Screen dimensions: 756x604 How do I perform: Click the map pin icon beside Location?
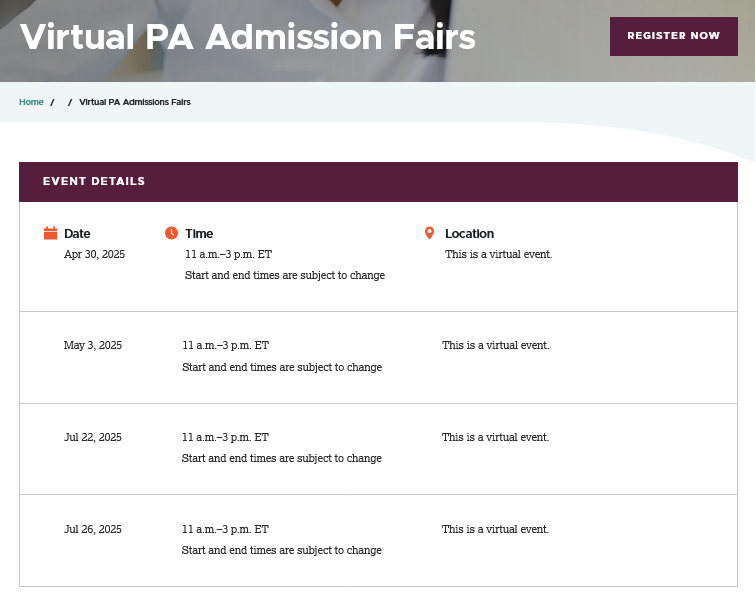pyautogui.click(x=430, y=233)
